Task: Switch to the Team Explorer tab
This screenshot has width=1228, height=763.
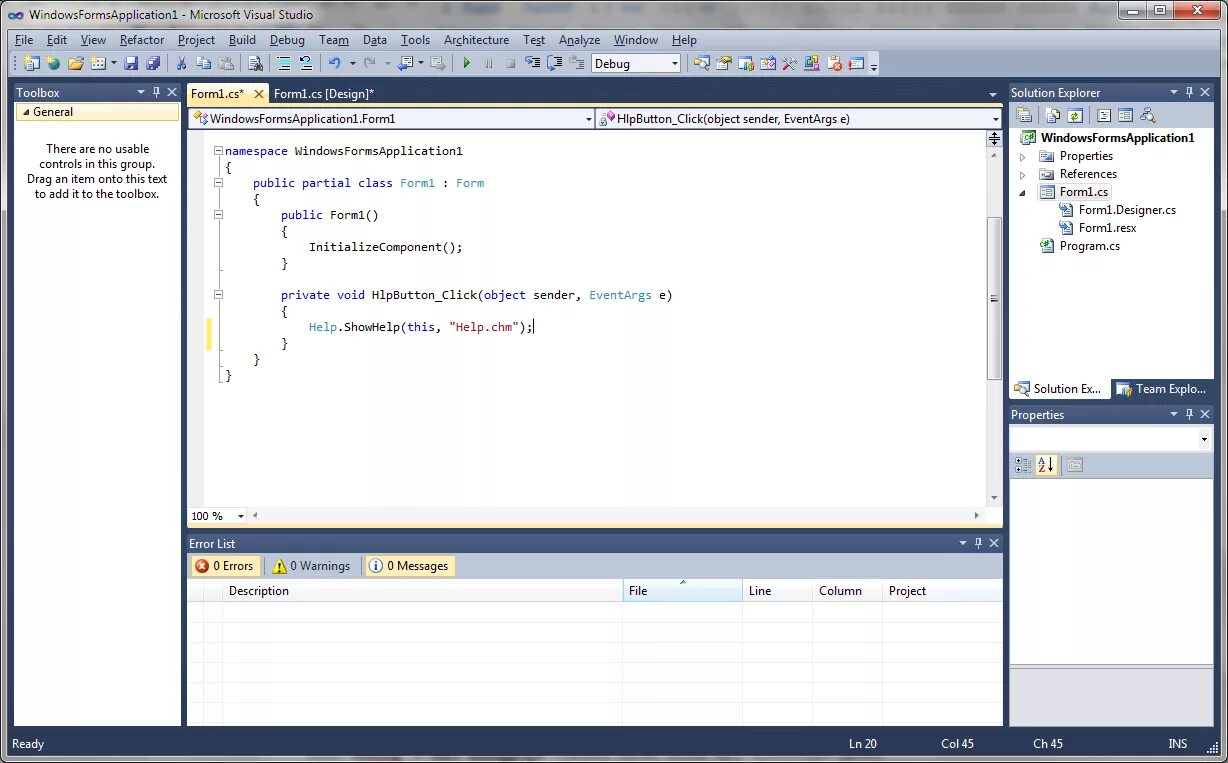Action: click(1162, 389)
